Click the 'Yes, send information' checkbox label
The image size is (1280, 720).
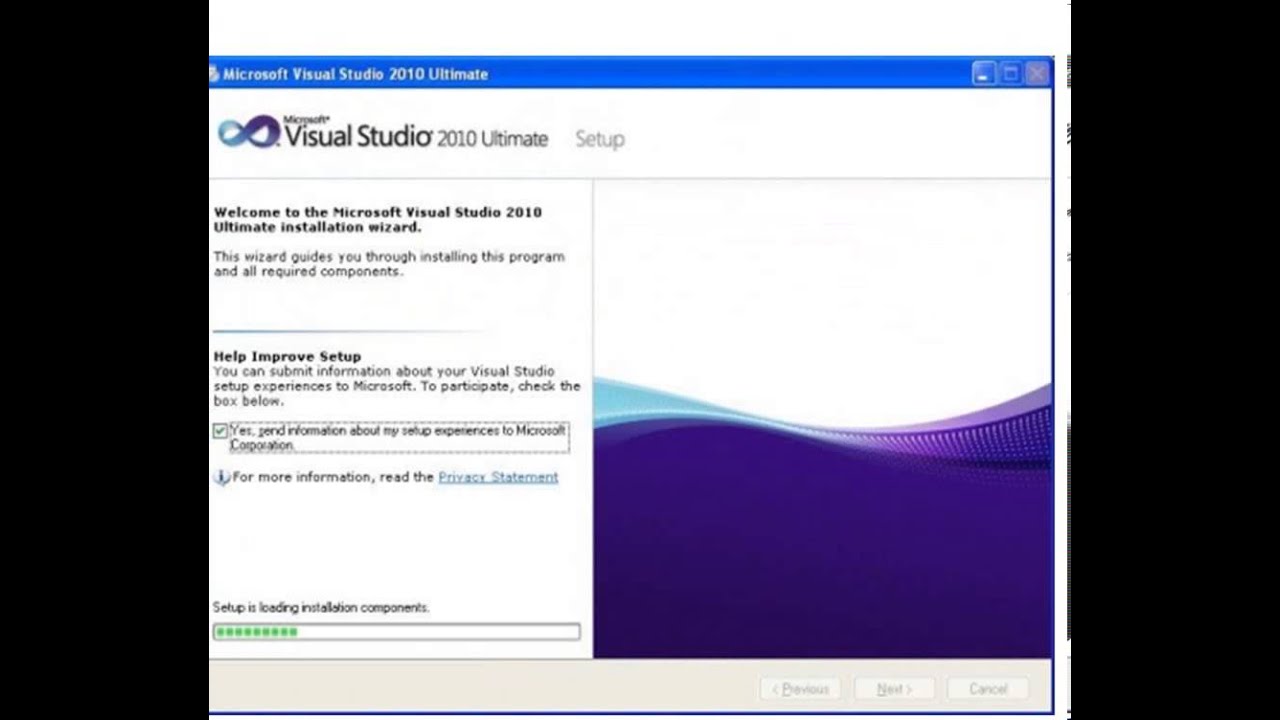click(x=398, y=438)
